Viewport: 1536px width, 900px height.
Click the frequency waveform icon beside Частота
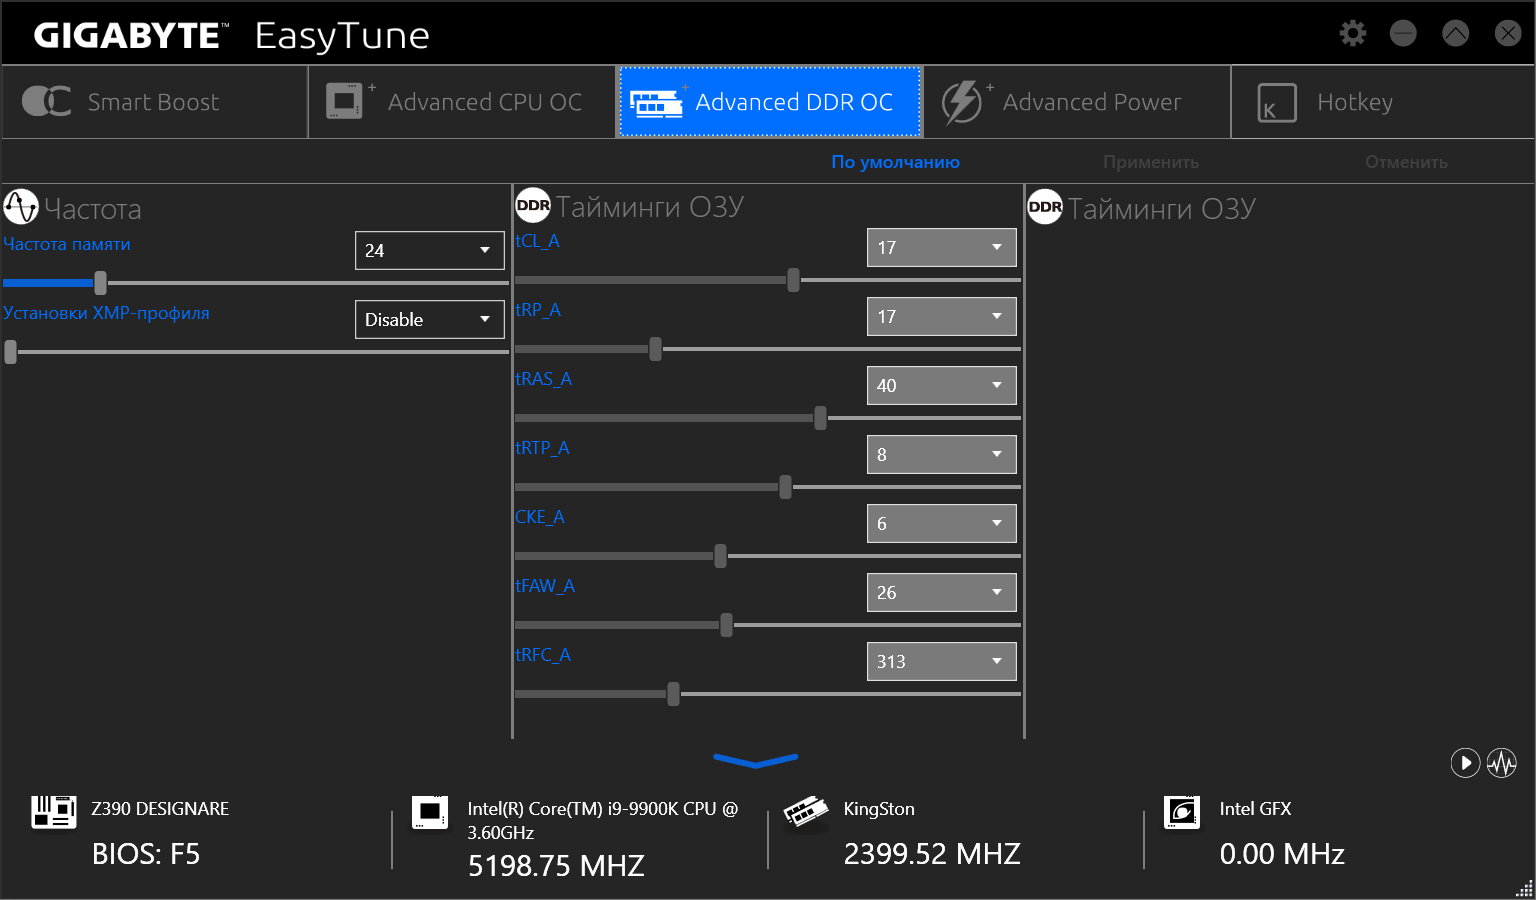point(21,207)
